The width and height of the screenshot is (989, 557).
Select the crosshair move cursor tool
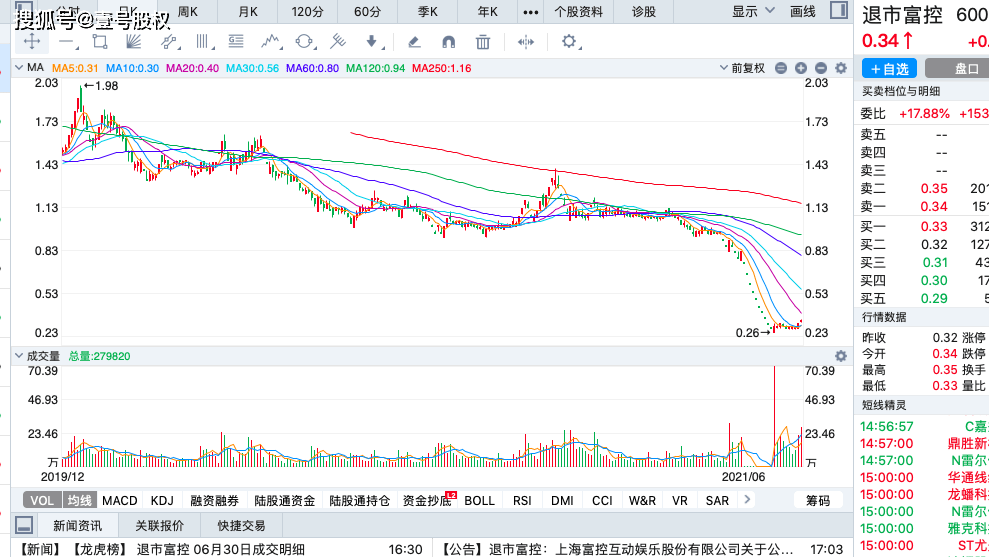(x=32, y=42)
